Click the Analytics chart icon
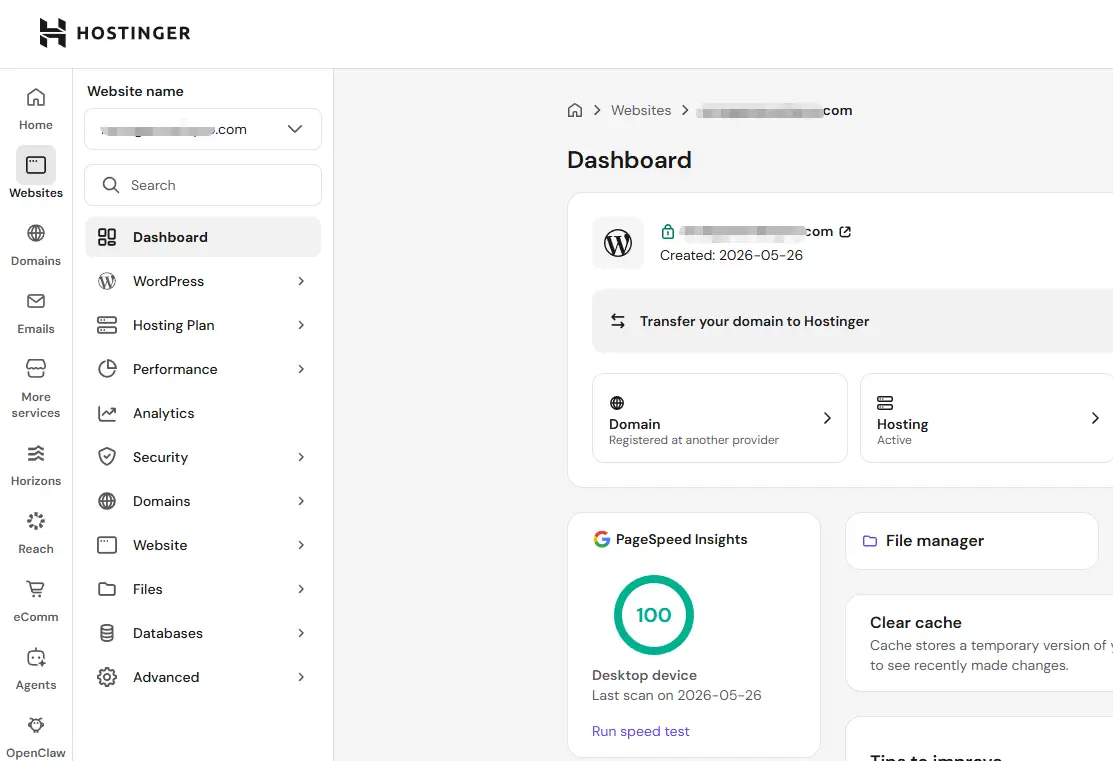 [107, 413]
